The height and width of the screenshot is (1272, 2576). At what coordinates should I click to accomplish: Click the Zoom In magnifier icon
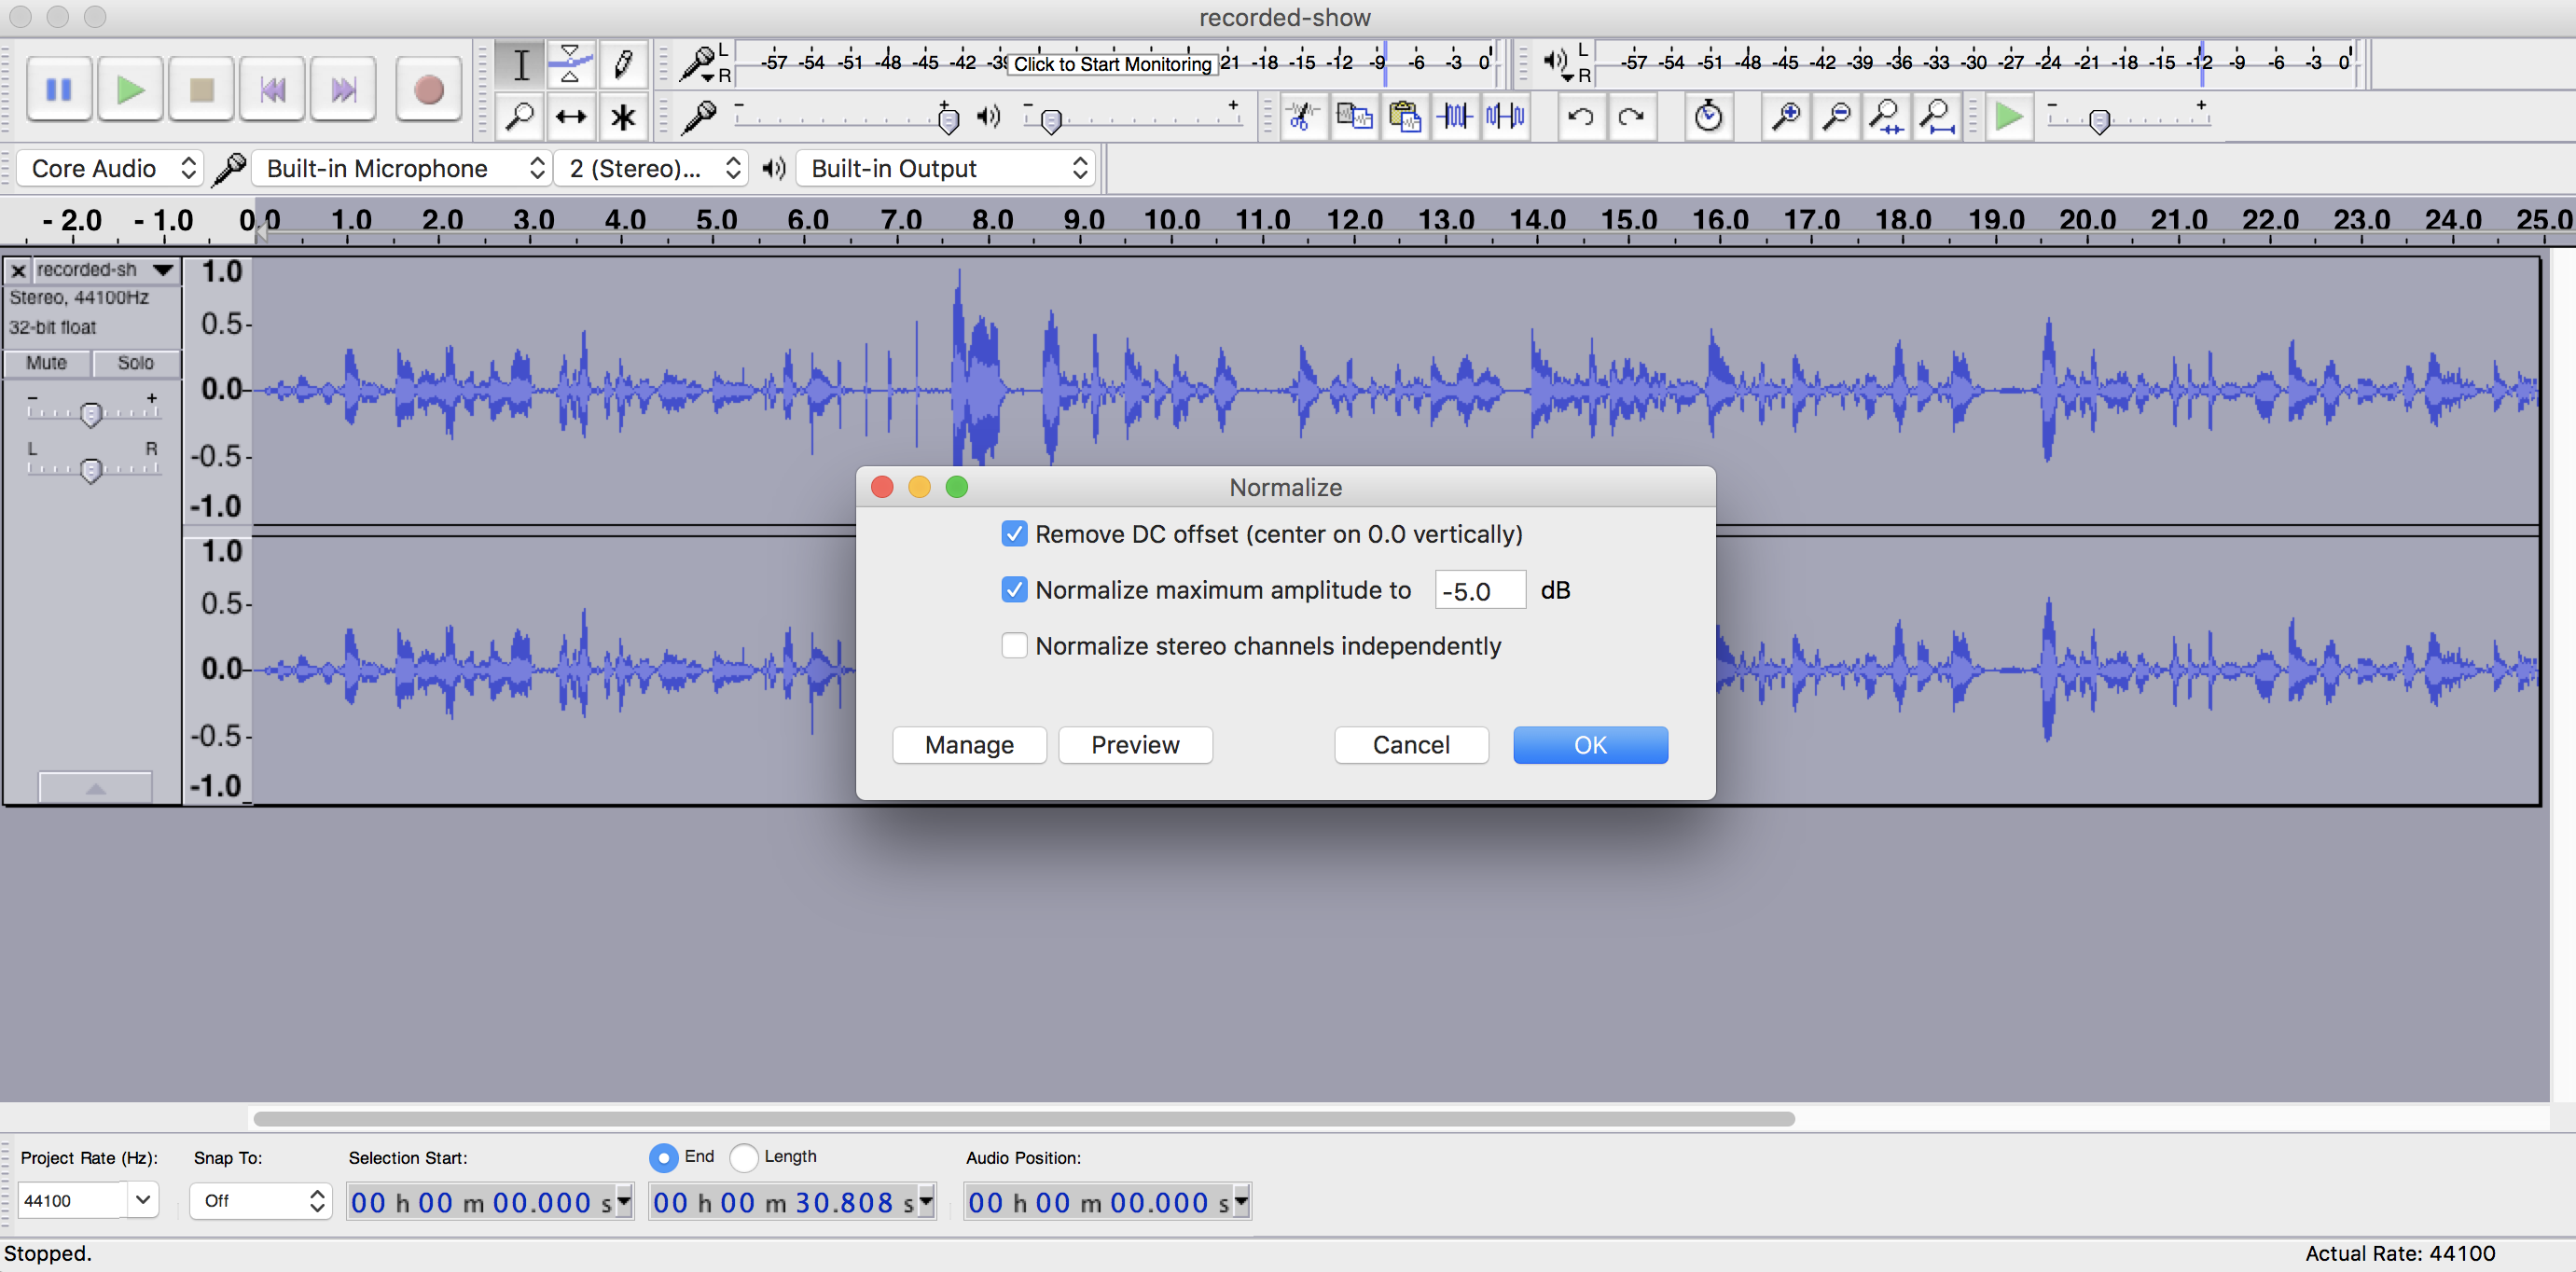click(x=1785, y=117)
